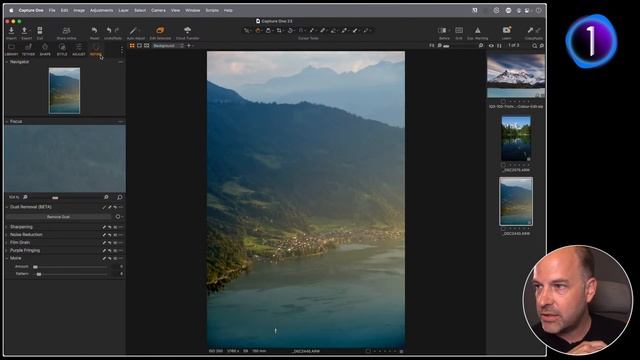Collapse the Dust Removal (BETA) tool

(x=7, y=207)
